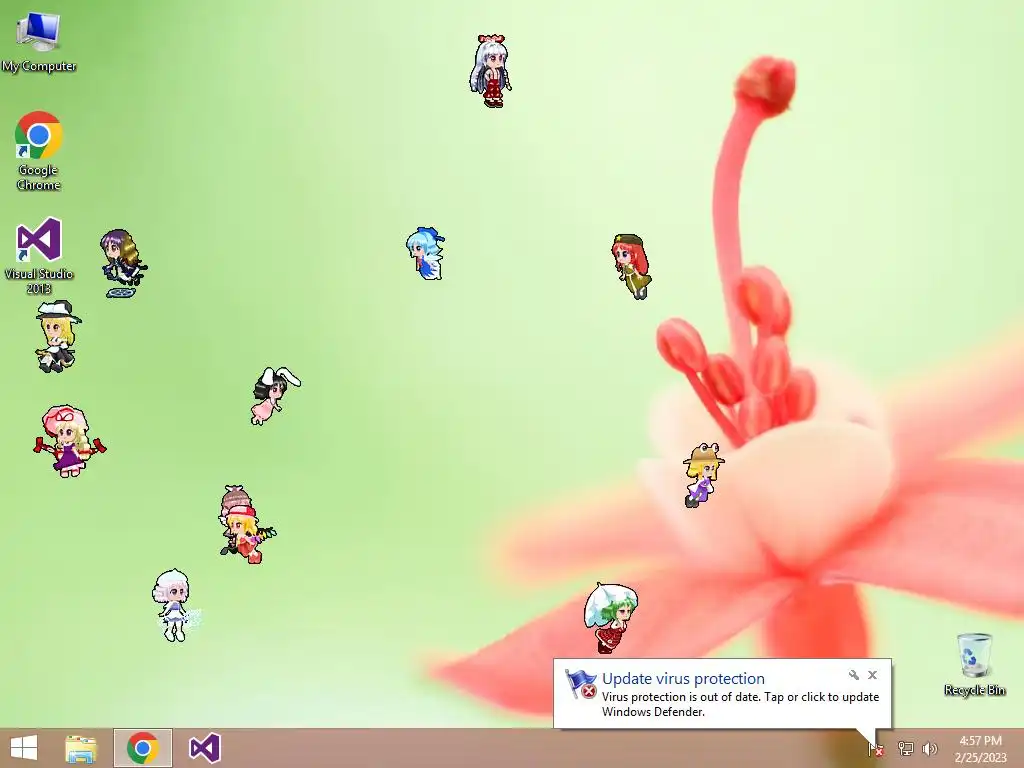Click the blonde mascot wearing frog-eyed hat
This screenshot has height=768, width=1024.
click(x=702, y=475)
